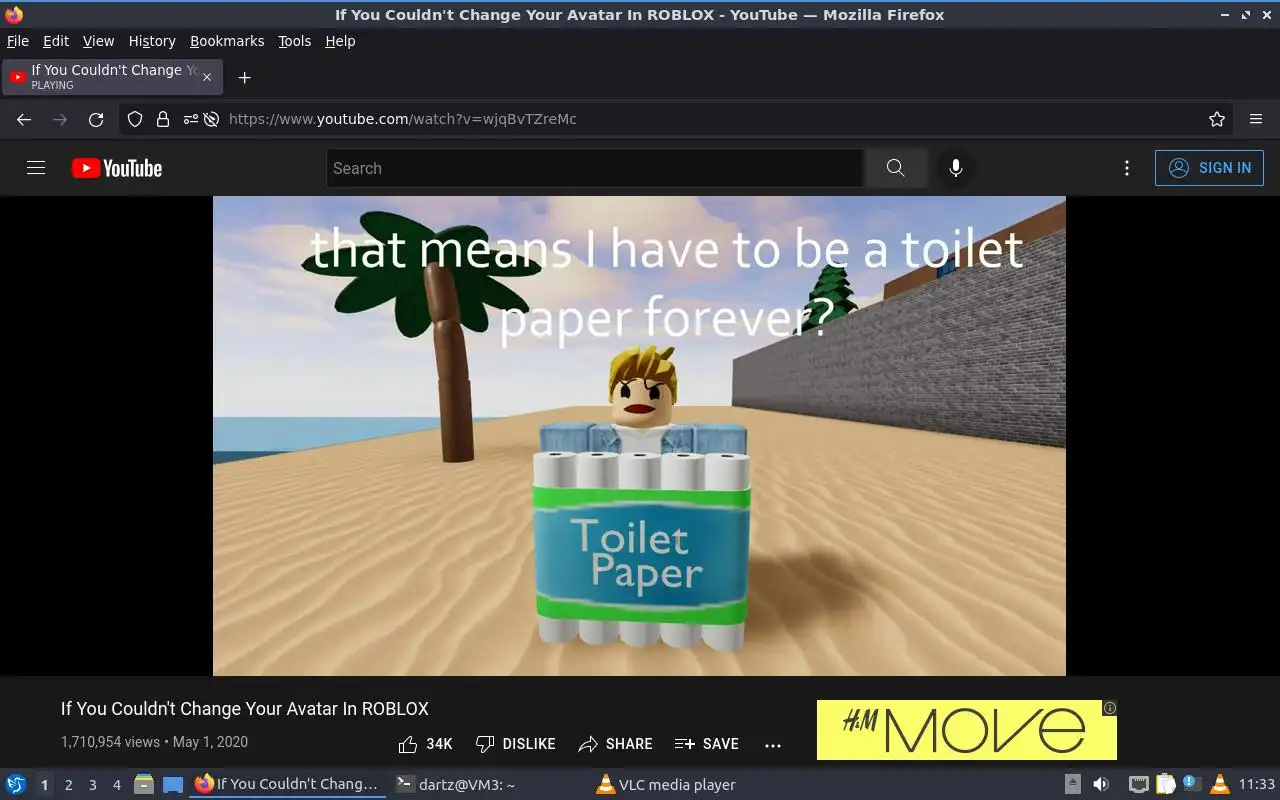The image size is (1280, 800).
Task: Share the video
Action: click(615, 744)
